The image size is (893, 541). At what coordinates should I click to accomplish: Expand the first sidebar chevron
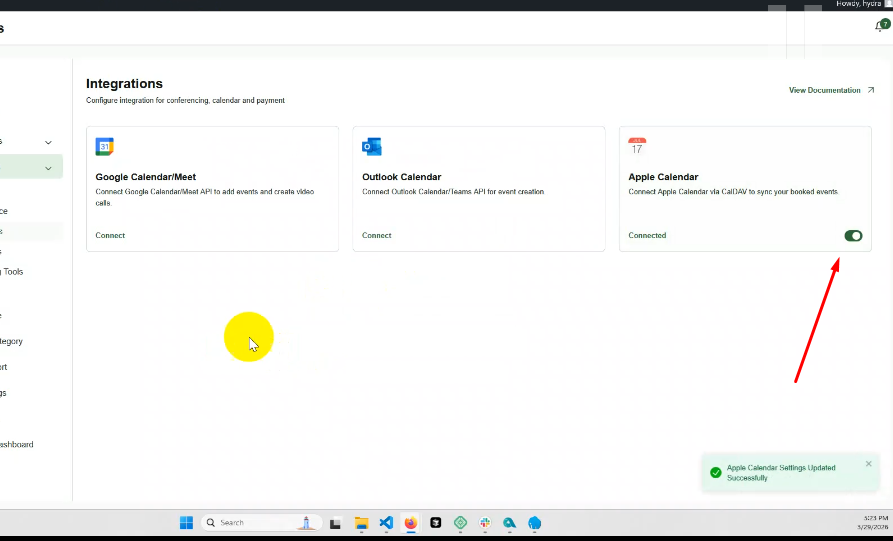(x=48, y=142)
